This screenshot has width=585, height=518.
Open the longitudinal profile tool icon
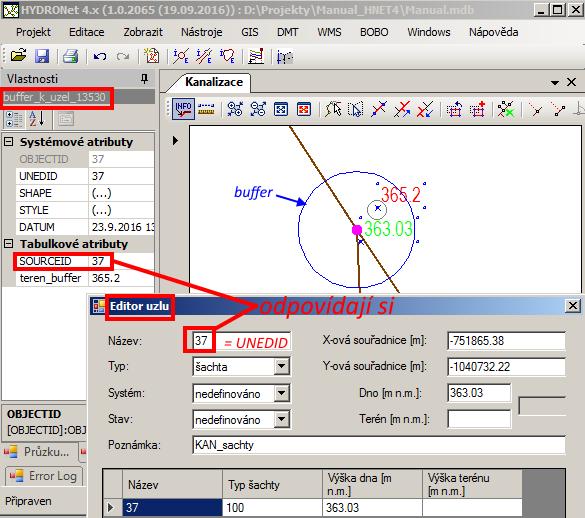[x=256, y=56]
